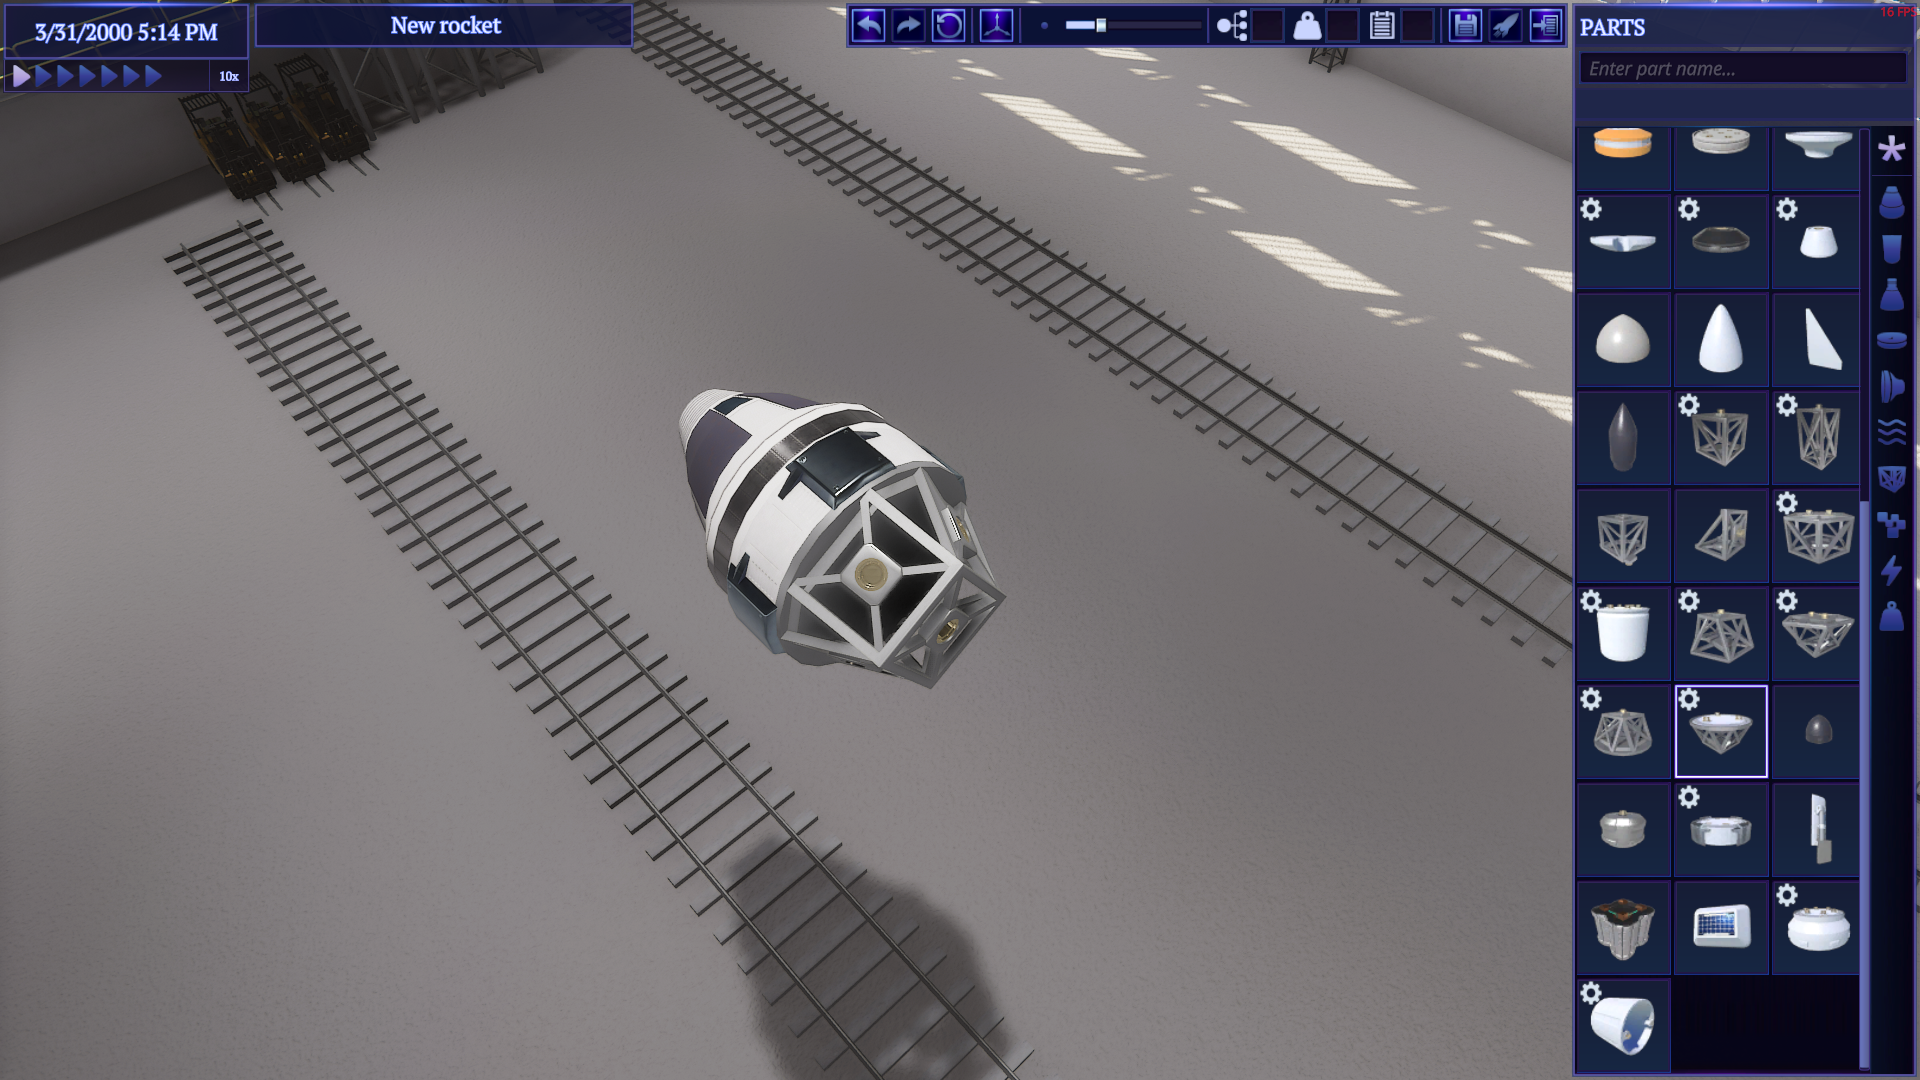Open gear options on the dark flat dish
1920x1080 pixels.
click(x=1689, y=209)
